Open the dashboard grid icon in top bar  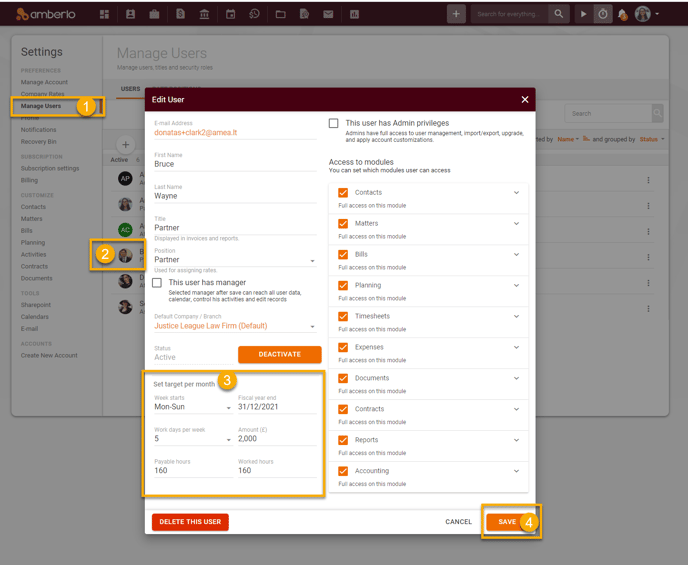click(105, 14)
